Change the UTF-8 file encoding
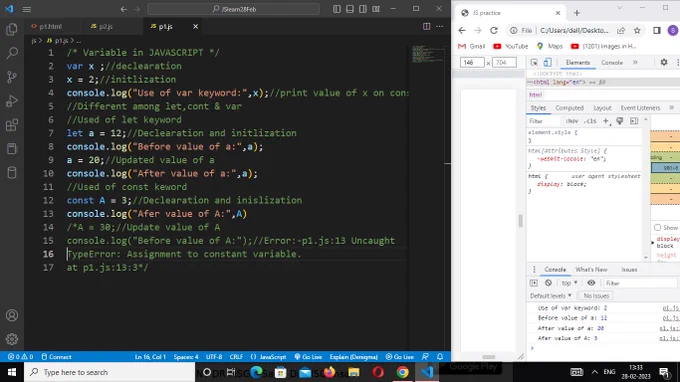Image resolution: width=680 pixels, height=382 pixels. [x=214, y=357]
